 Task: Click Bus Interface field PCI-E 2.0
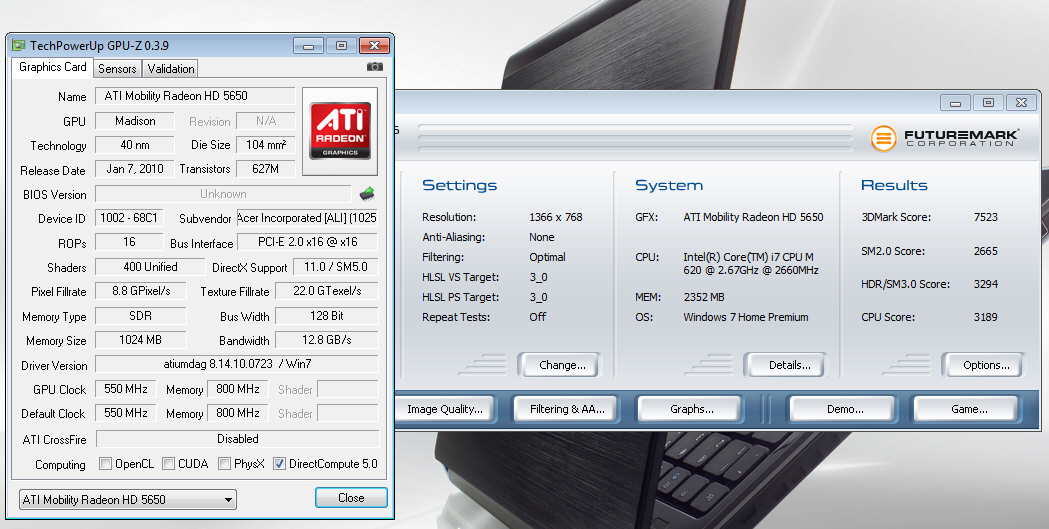(x=307, y=242)
